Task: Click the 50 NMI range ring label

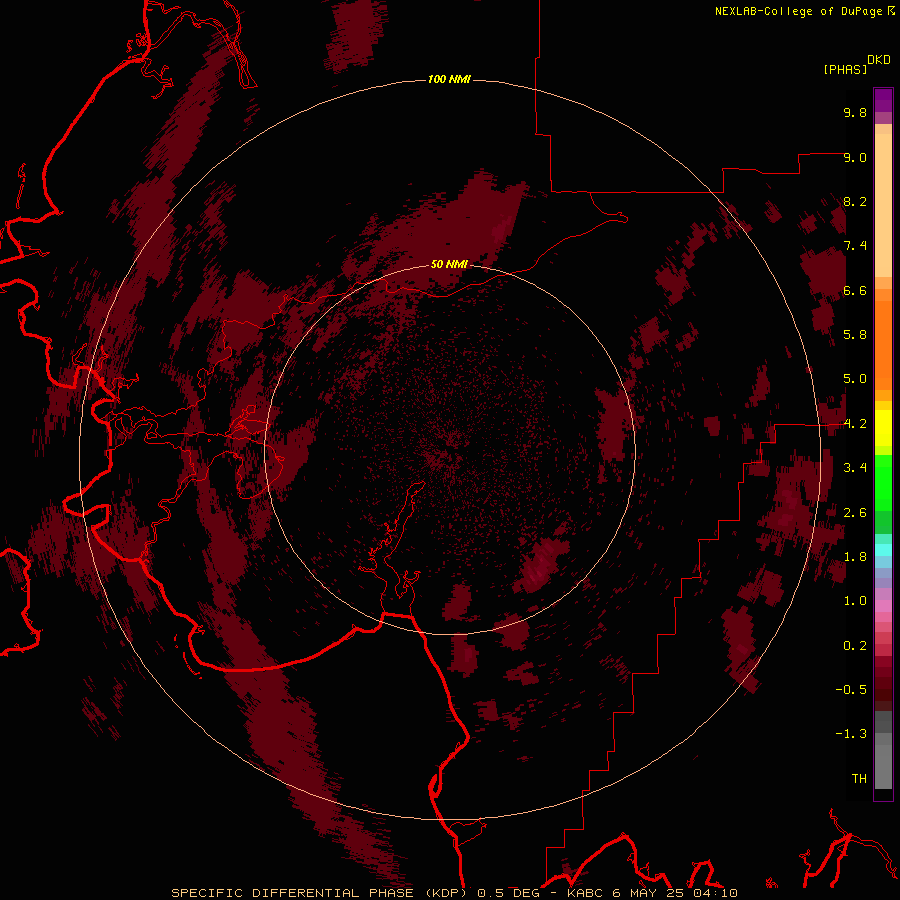Action: coord(449,264)
